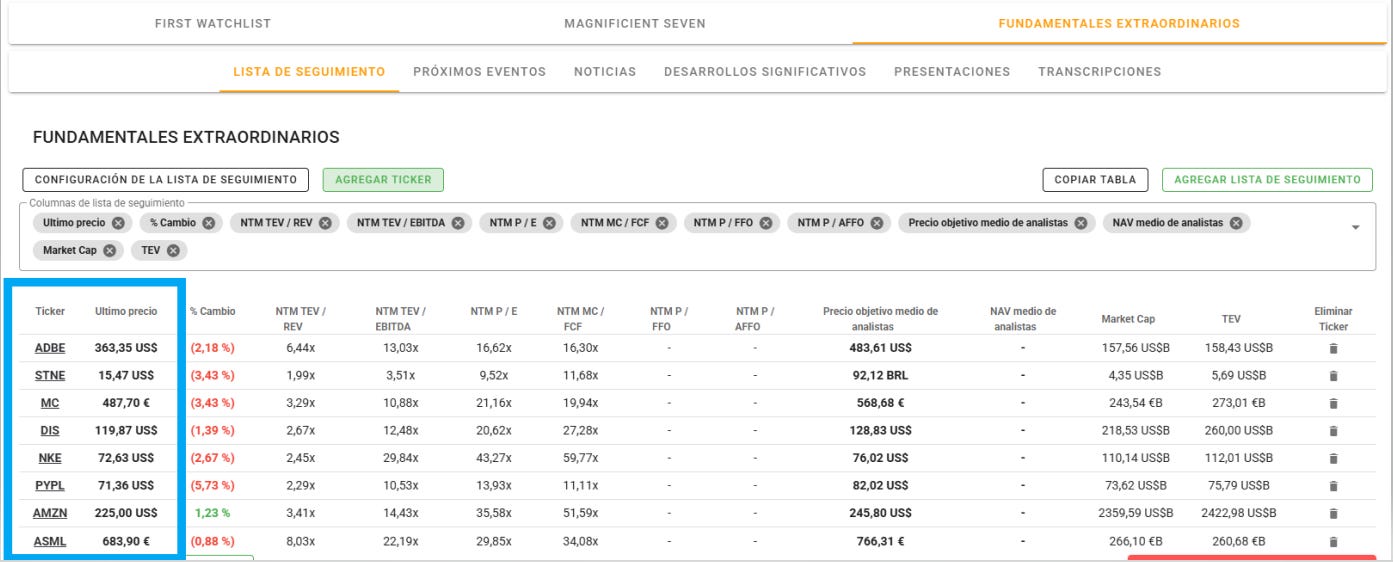Remove the NTM P / E chip
Viewport: 1393px width, 562px height.
[549, 223]
